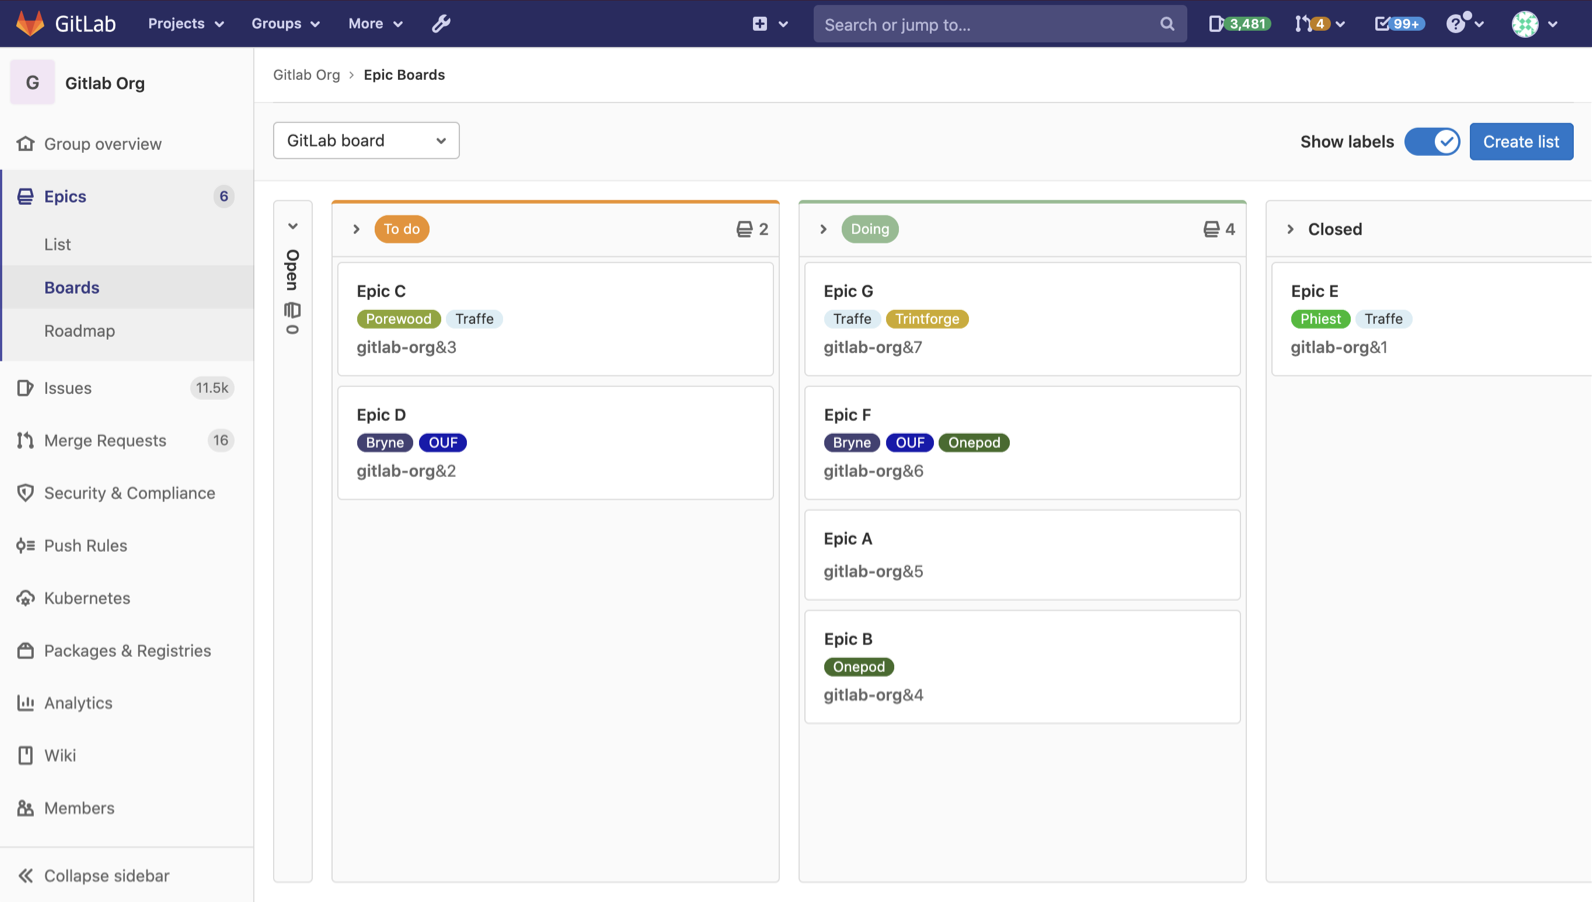
Task: Click the Porewood label on Epic C
Action: pos(398,319)
